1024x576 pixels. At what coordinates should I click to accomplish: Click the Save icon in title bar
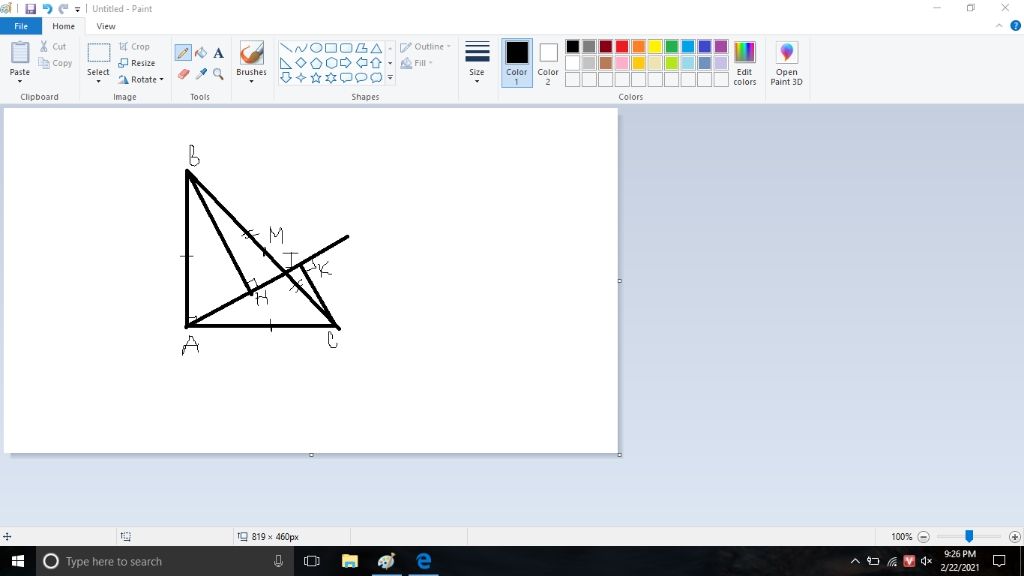point(30,8)
